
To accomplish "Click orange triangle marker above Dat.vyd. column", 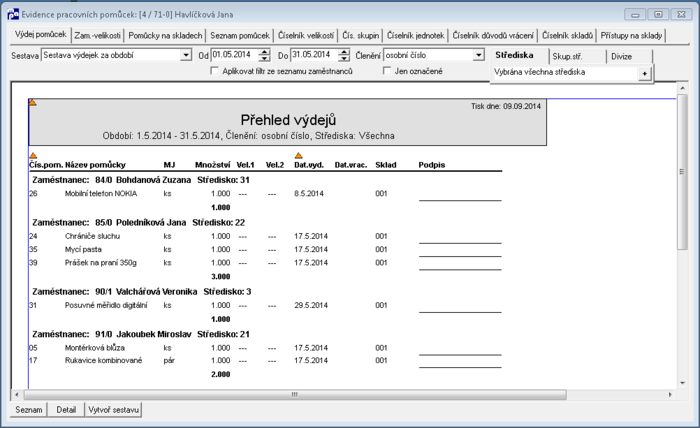I will (x=299, y=156).
